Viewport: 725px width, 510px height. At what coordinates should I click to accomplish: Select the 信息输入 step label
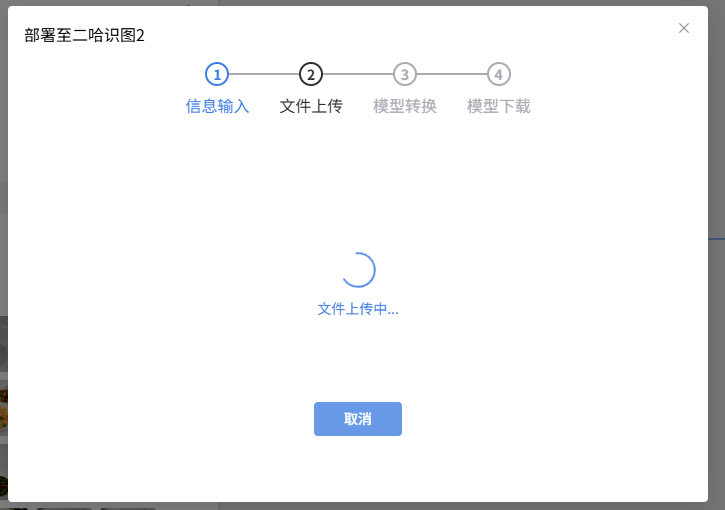217,106
